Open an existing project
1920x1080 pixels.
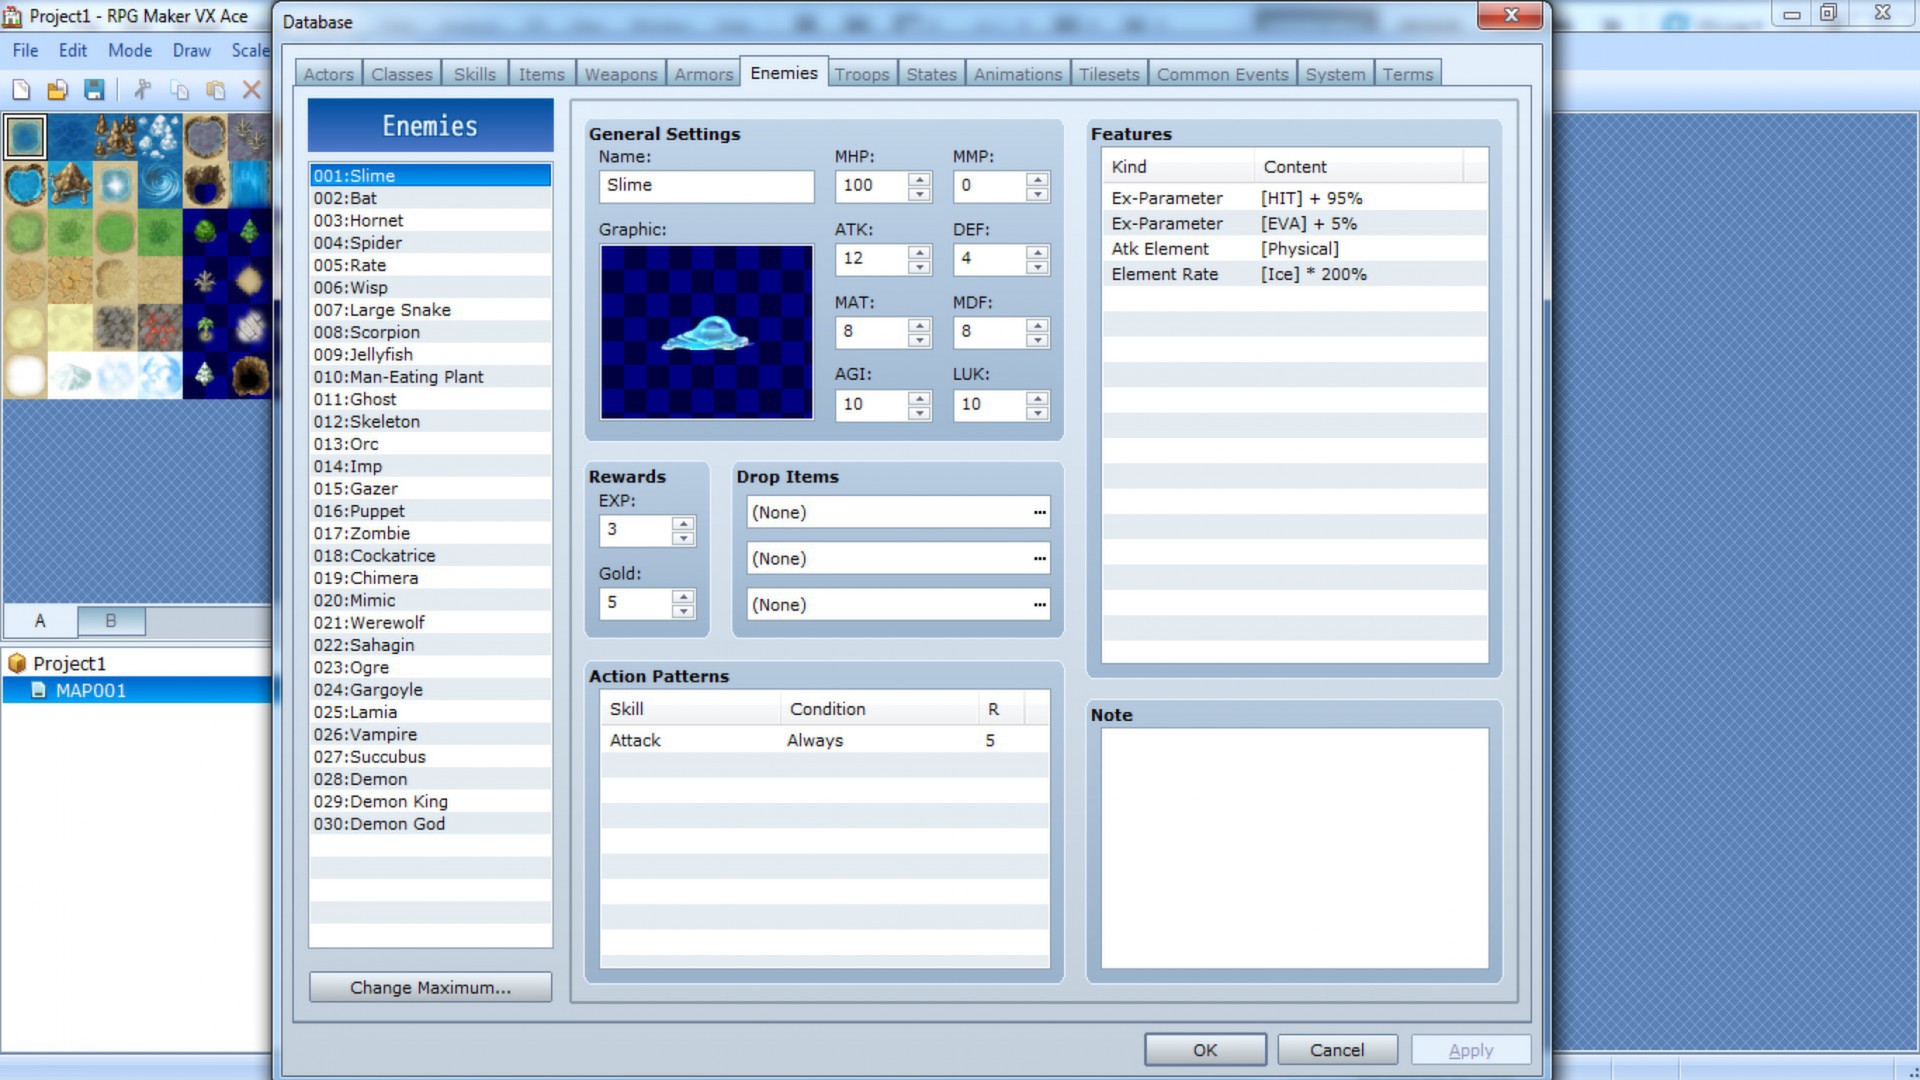(x=57, y=89)
